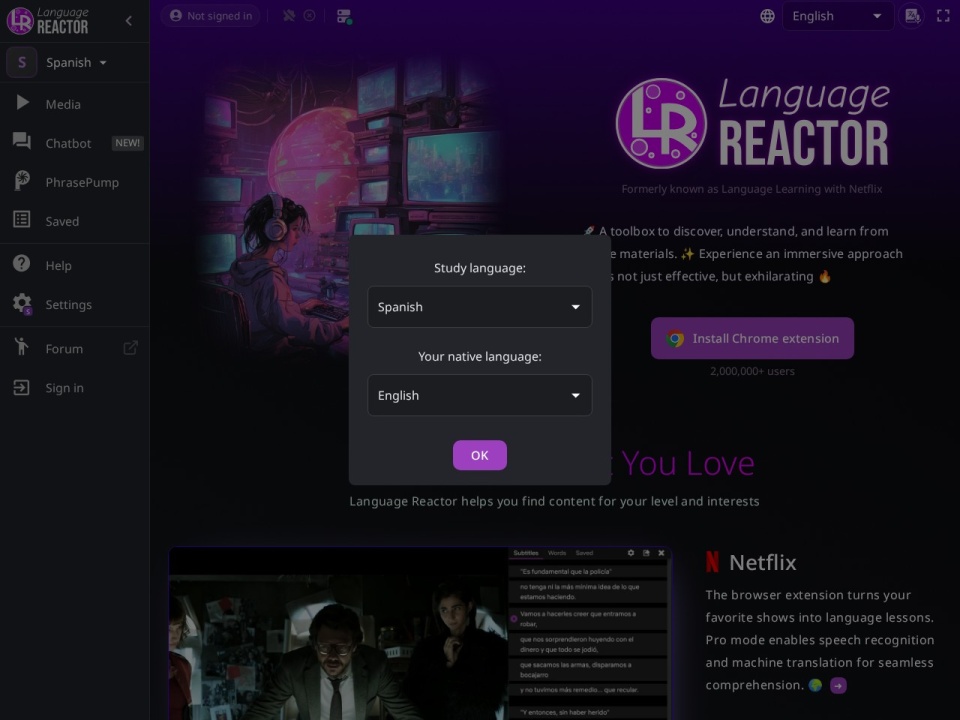960x720 pixels.
Task: Click the Media play triangle icon
Action: [x=22, y=103]
